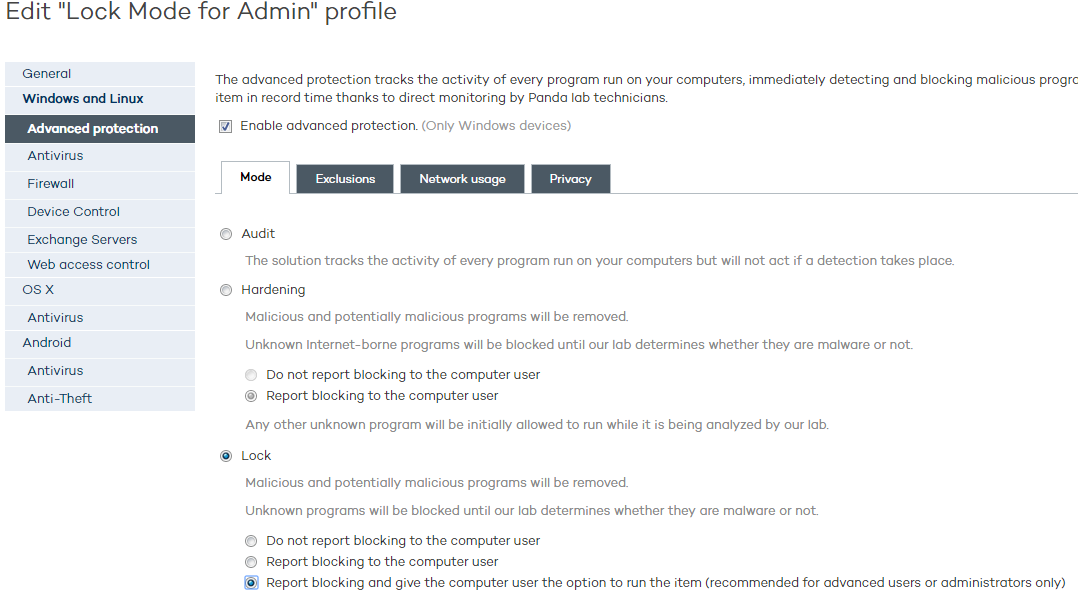The image size is (1078, 599).
Task: Click the Mode tab
Action: point(255,178)
